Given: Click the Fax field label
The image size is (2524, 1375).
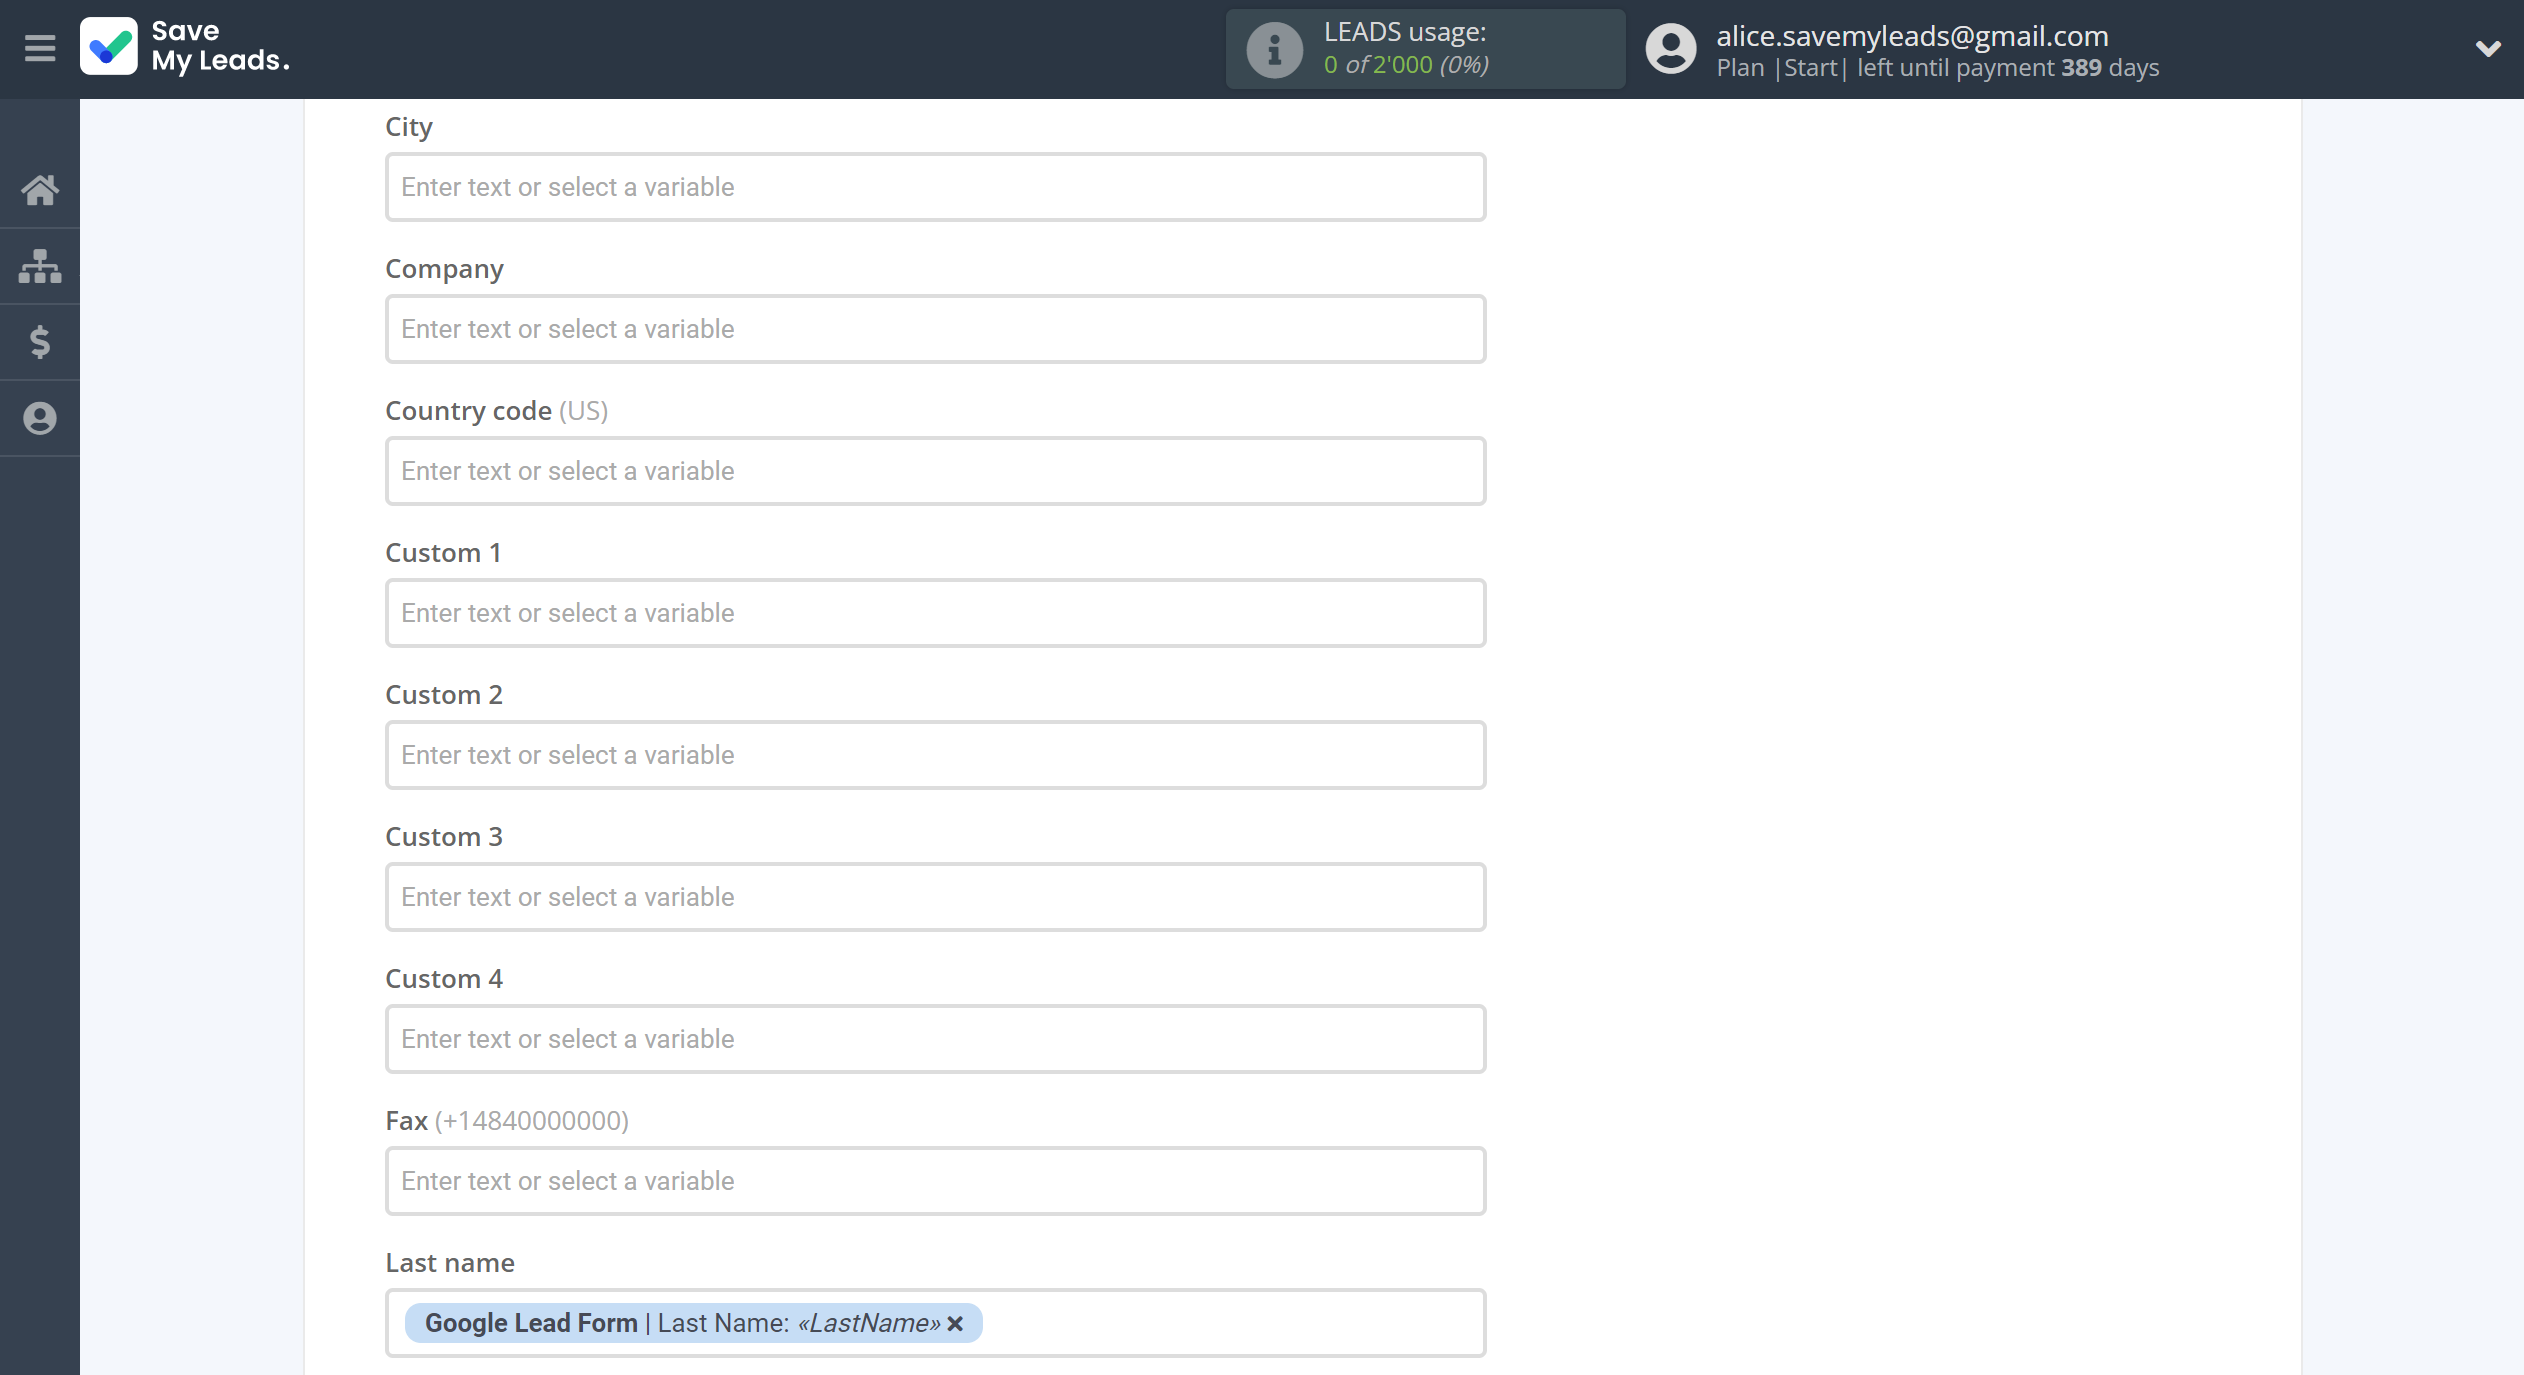Looking at the screenshot, I should (507, 1121).
